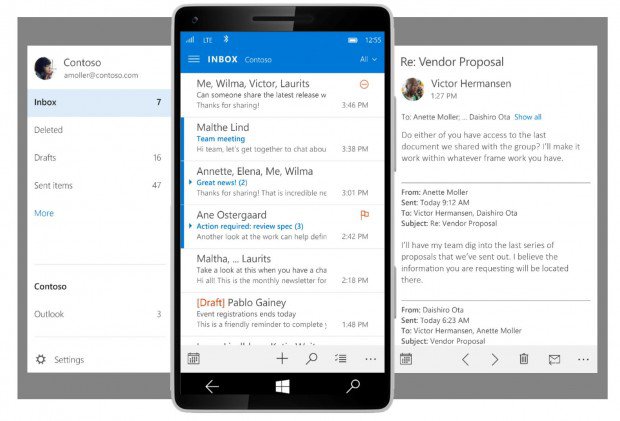Expand the Great news! conversation thread
The height and width of the screenshot is (421, 620).
point(190,183)
